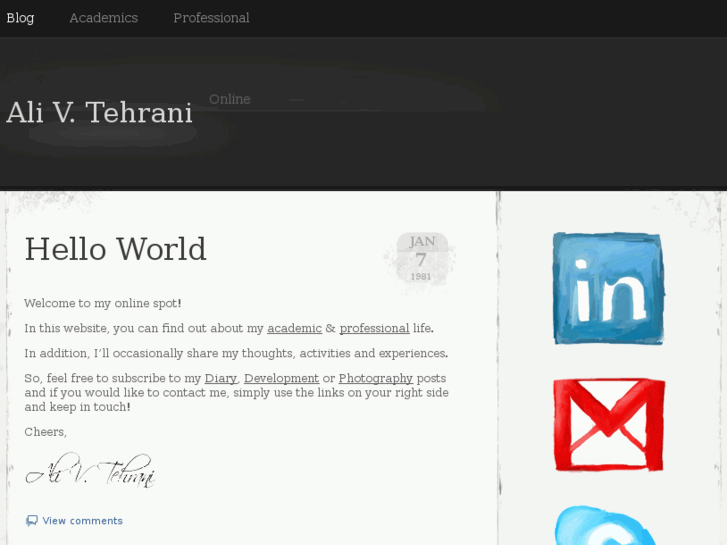Open the Diary posts link
Viewport: 727px width, 545px height.
coord(221,378)
